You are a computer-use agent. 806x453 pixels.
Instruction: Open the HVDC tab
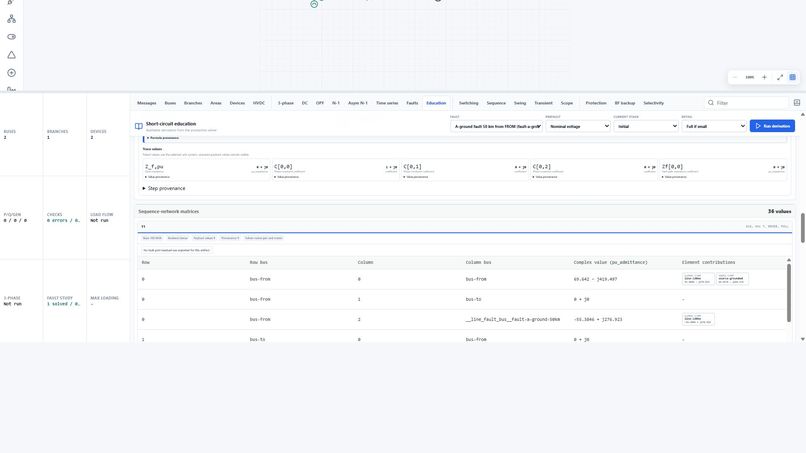(x=259, y=103)
